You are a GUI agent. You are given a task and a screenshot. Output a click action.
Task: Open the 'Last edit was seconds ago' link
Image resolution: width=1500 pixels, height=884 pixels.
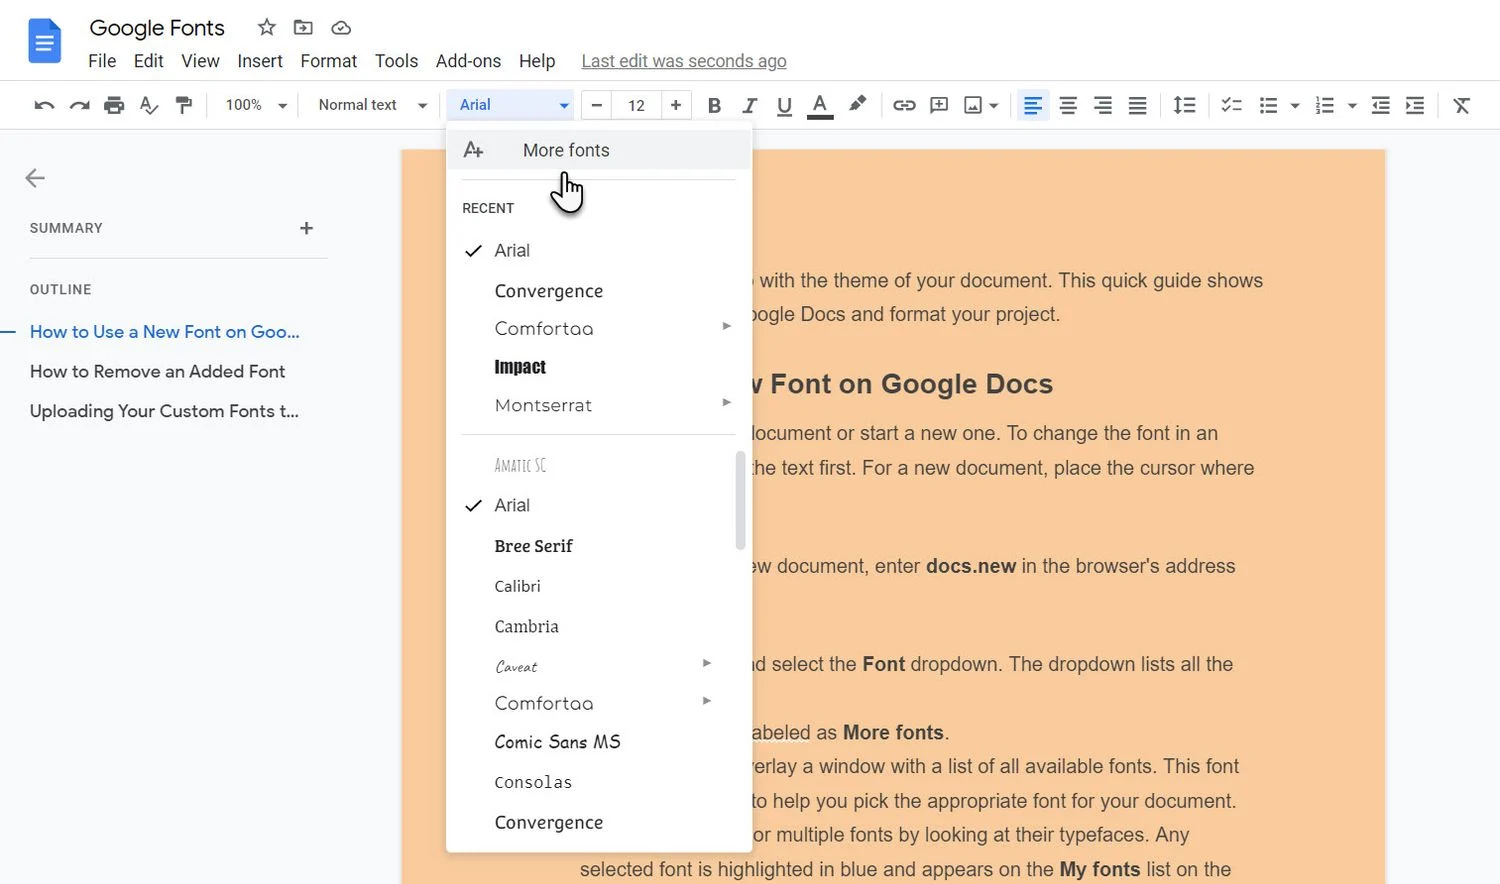tap(684, 61)
